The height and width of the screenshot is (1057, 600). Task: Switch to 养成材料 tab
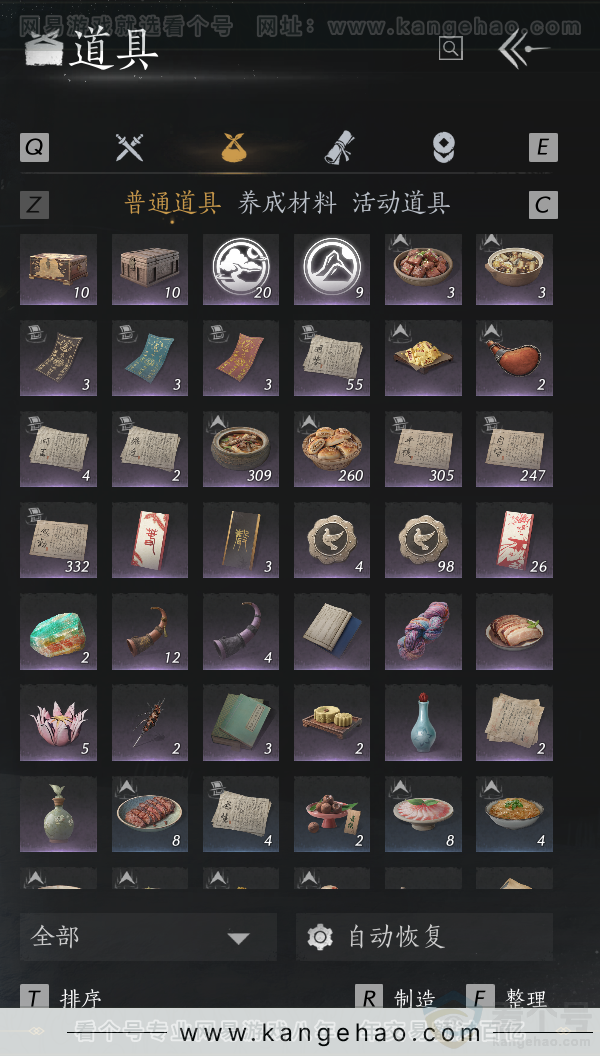click(x=287, y=203)
